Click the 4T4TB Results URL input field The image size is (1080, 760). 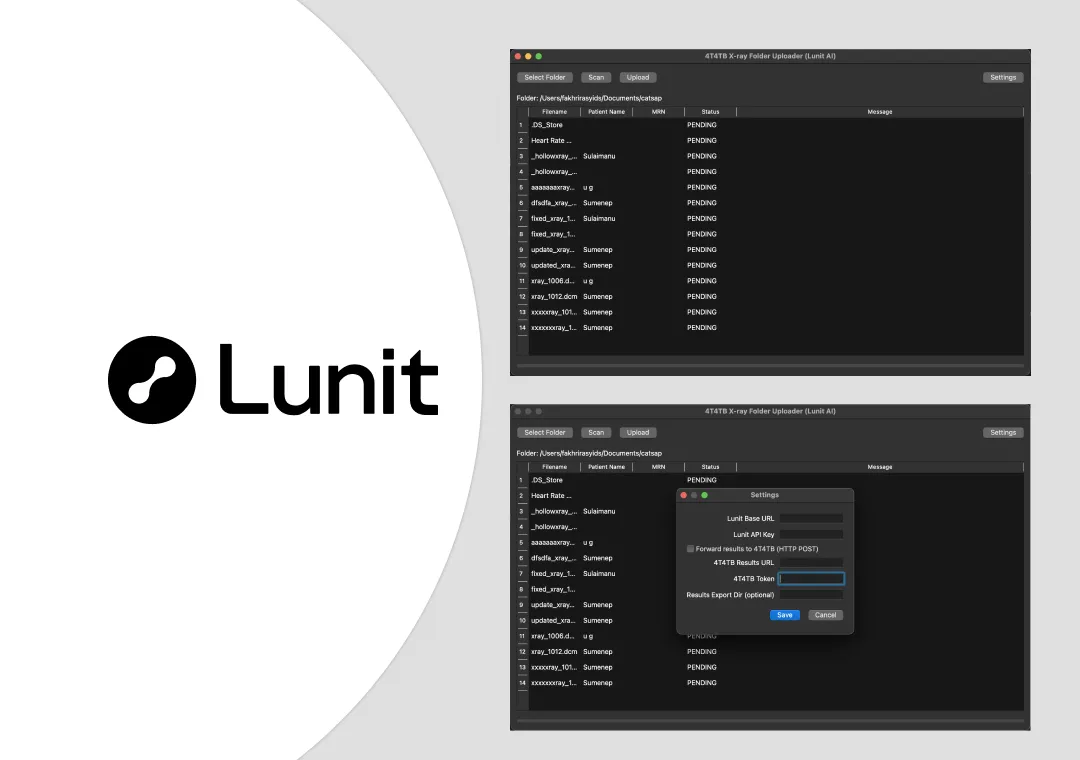point(811,562)
